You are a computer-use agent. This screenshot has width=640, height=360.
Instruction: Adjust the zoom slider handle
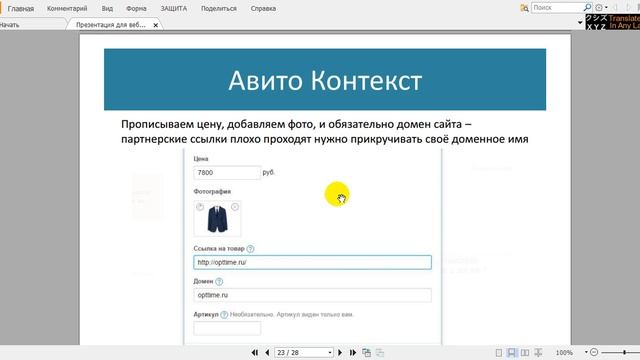pos(624,352)
